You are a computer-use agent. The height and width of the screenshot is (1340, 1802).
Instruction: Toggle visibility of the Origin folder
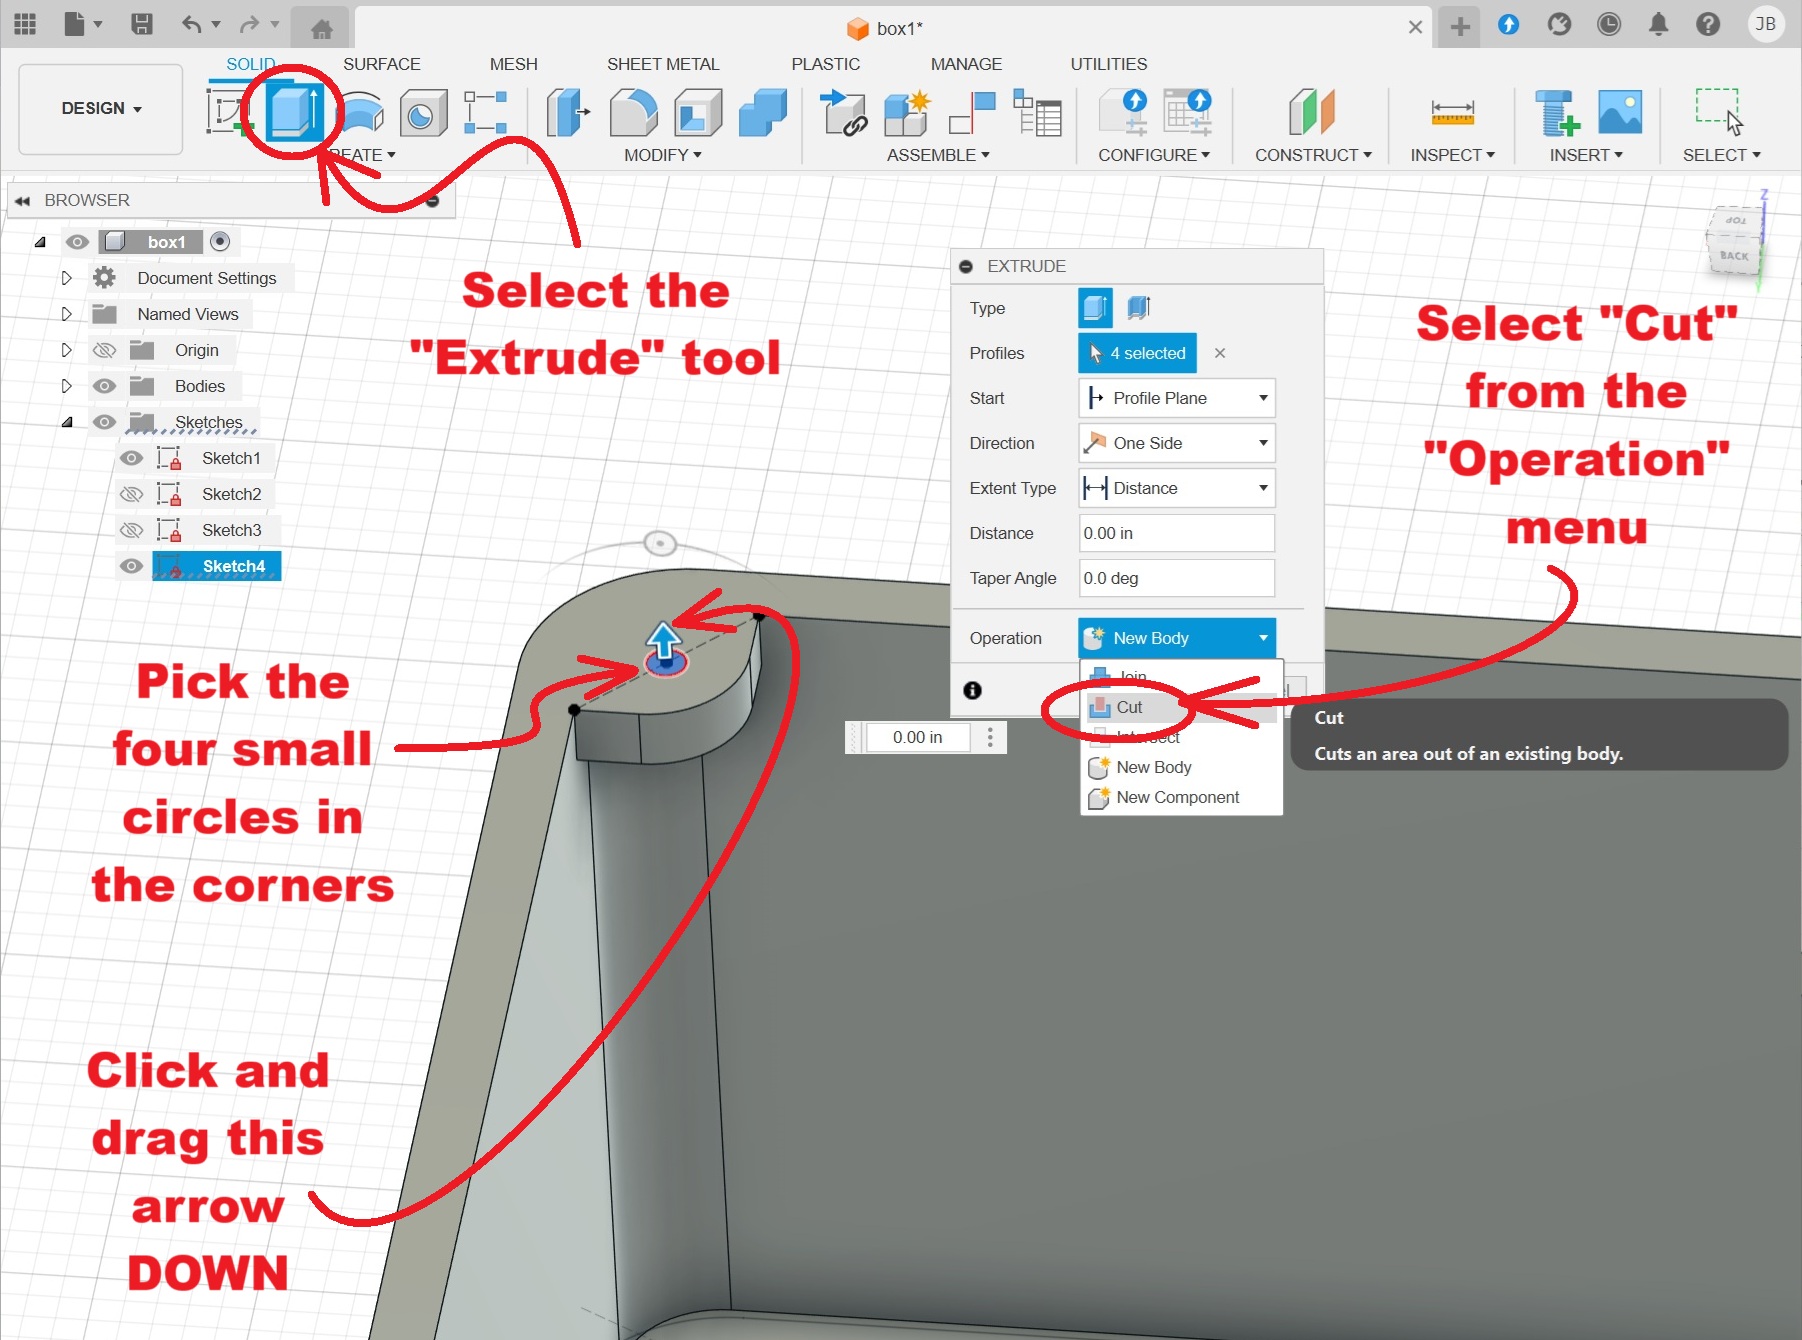[104, 350]
